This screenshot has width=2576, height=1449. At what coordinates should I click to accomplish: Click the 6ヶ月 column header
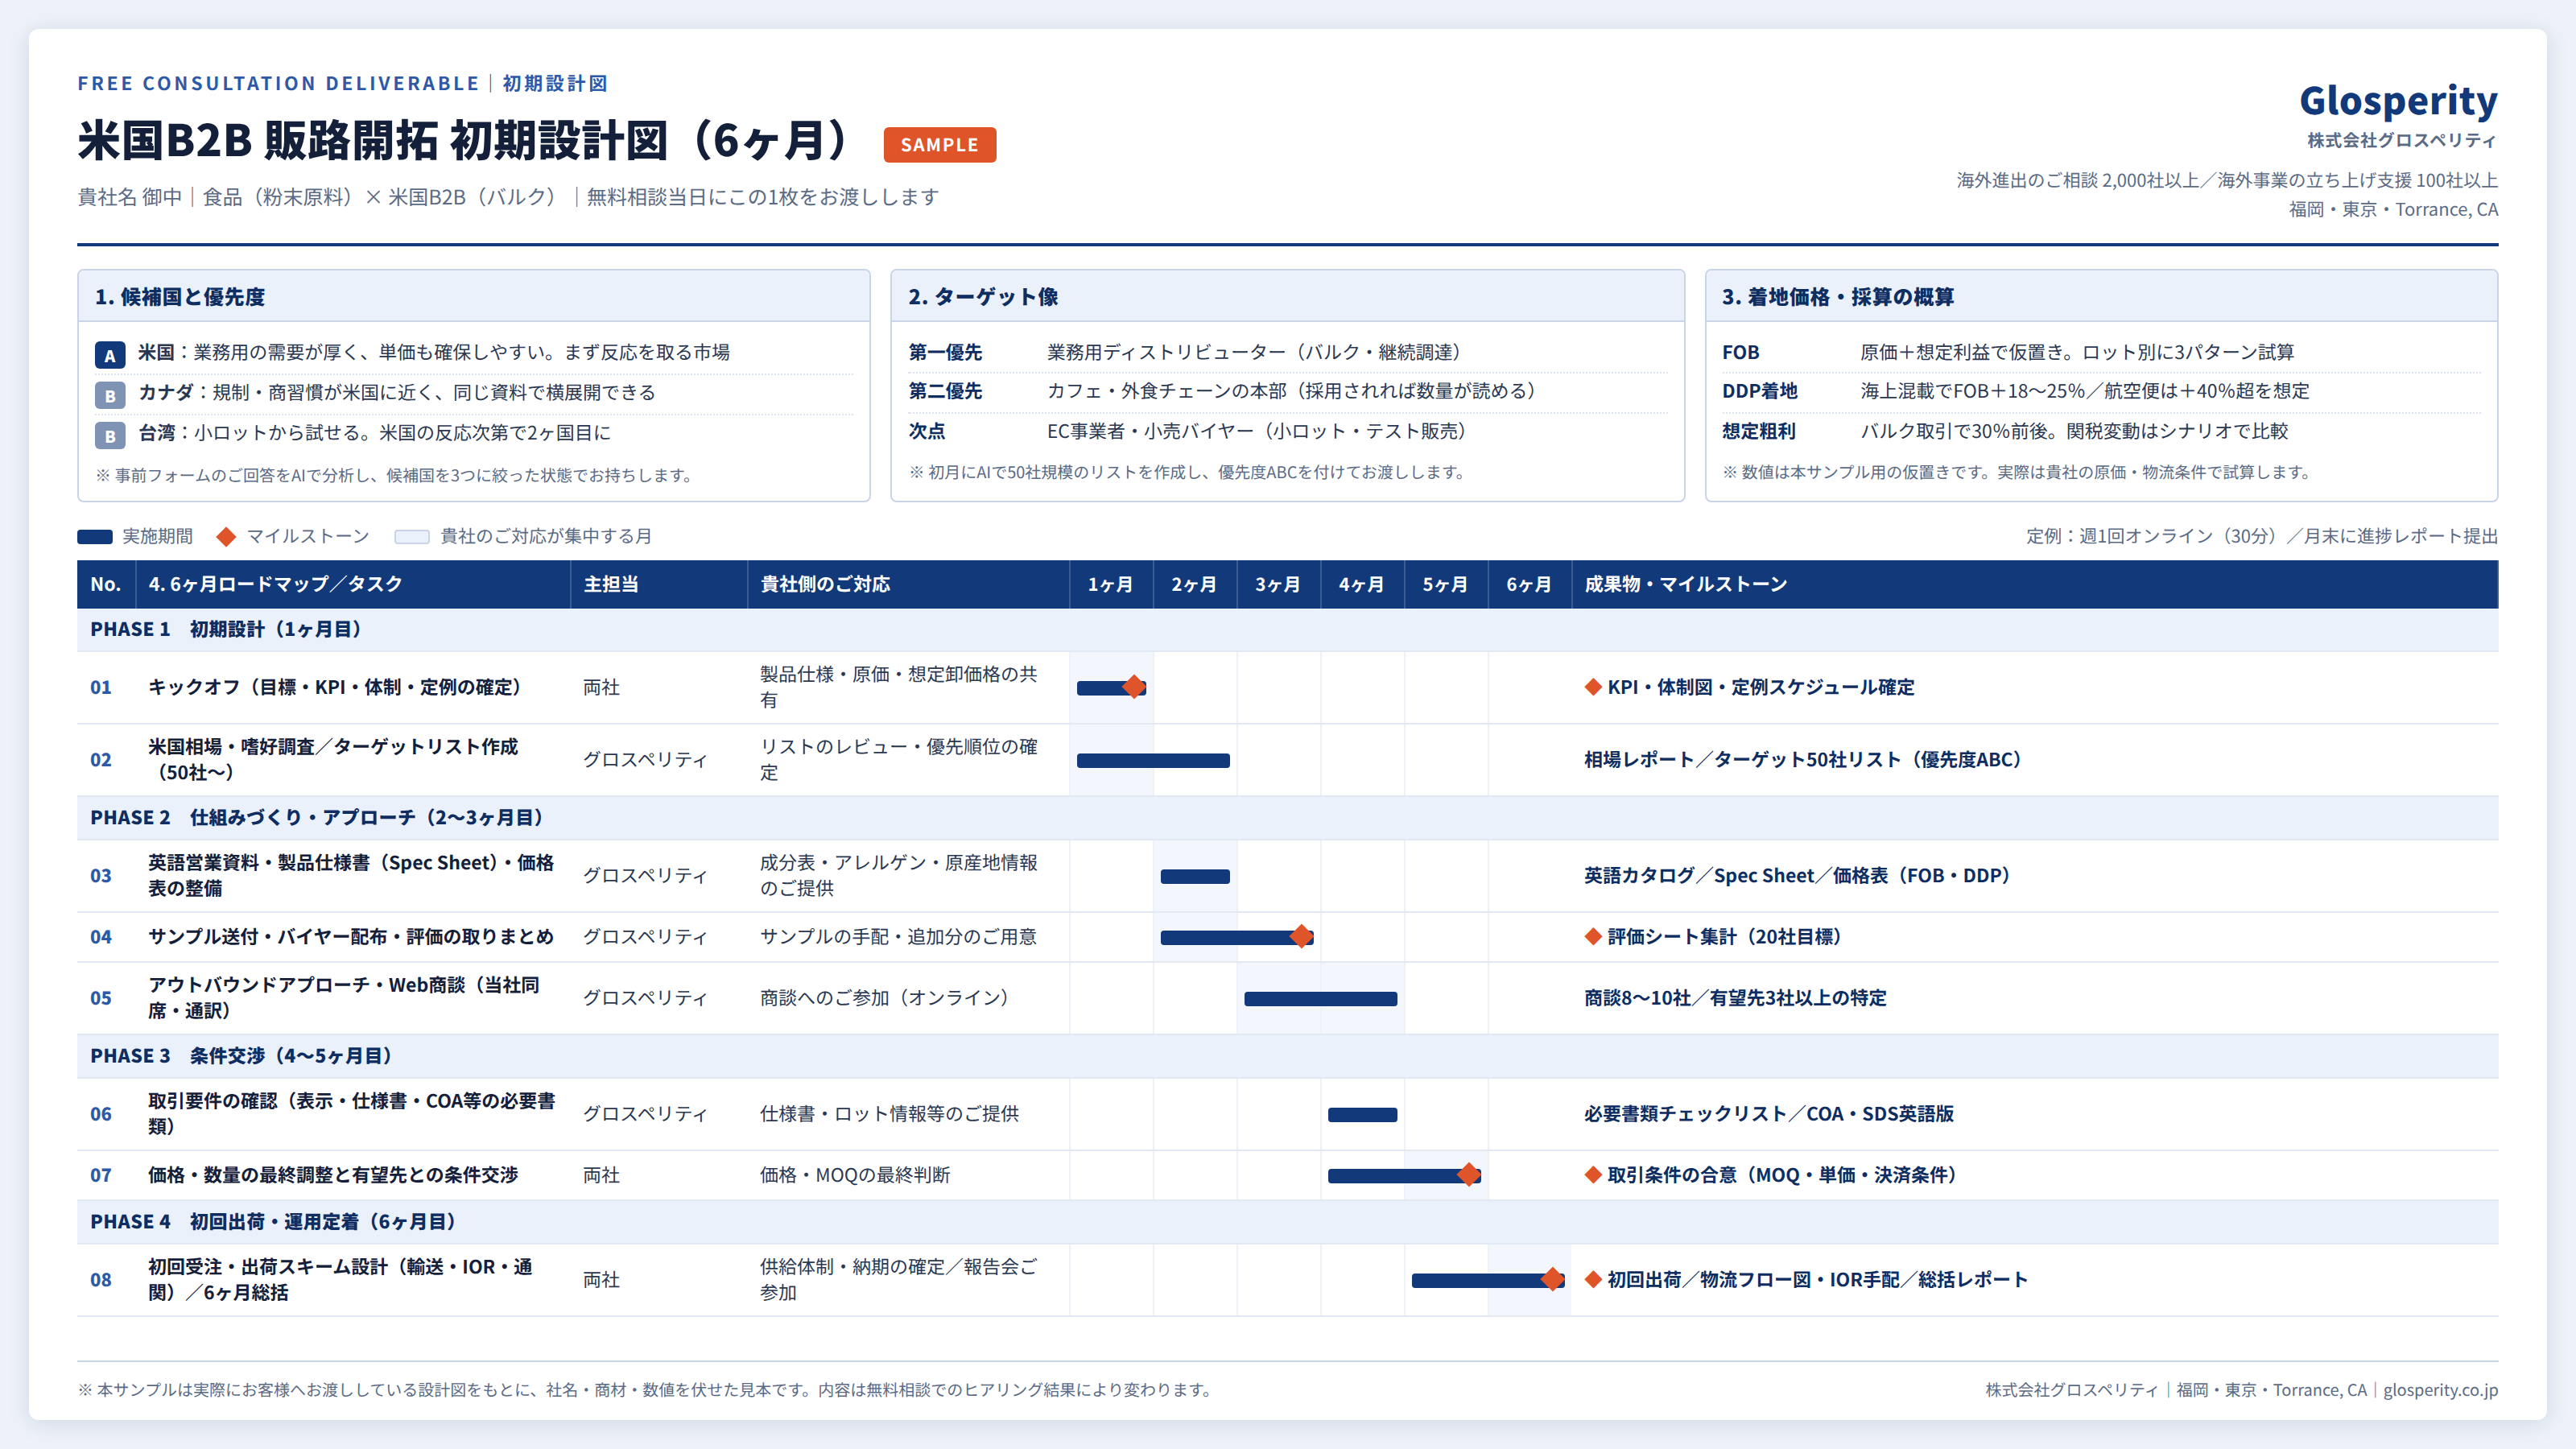click(x=1529, y=584)
